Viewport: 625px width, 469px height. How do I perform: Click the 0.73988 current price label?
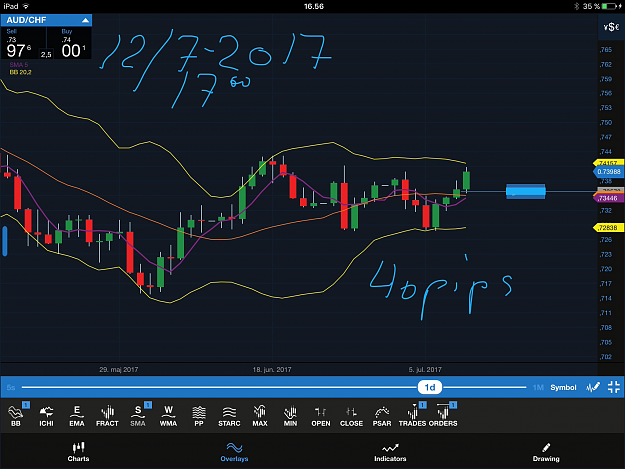[608, 172]
